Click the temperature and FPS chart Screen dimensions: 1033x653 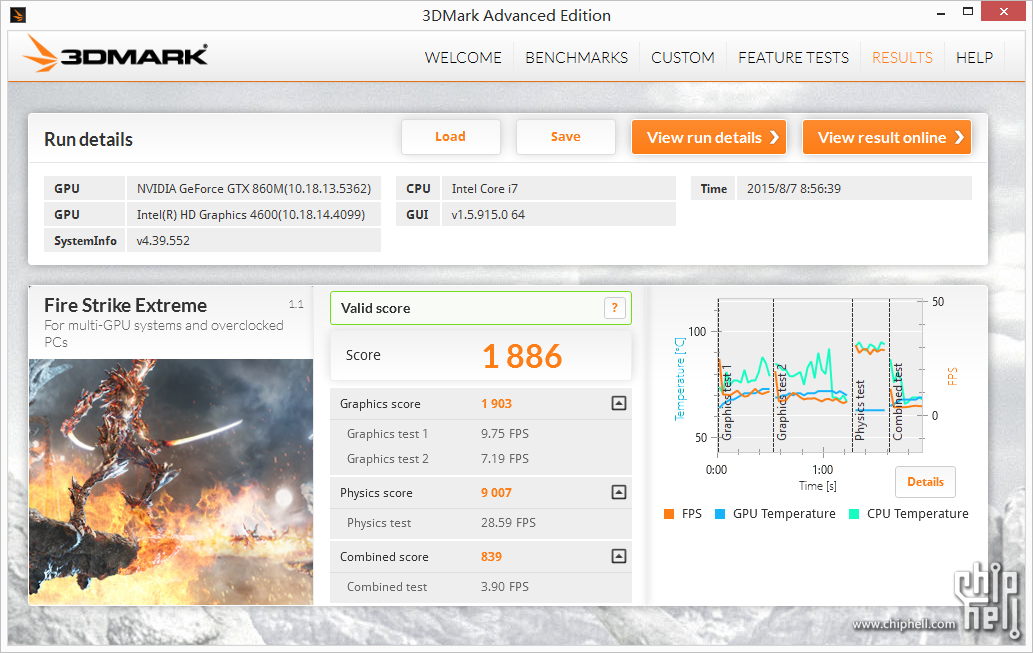(819, 377)
